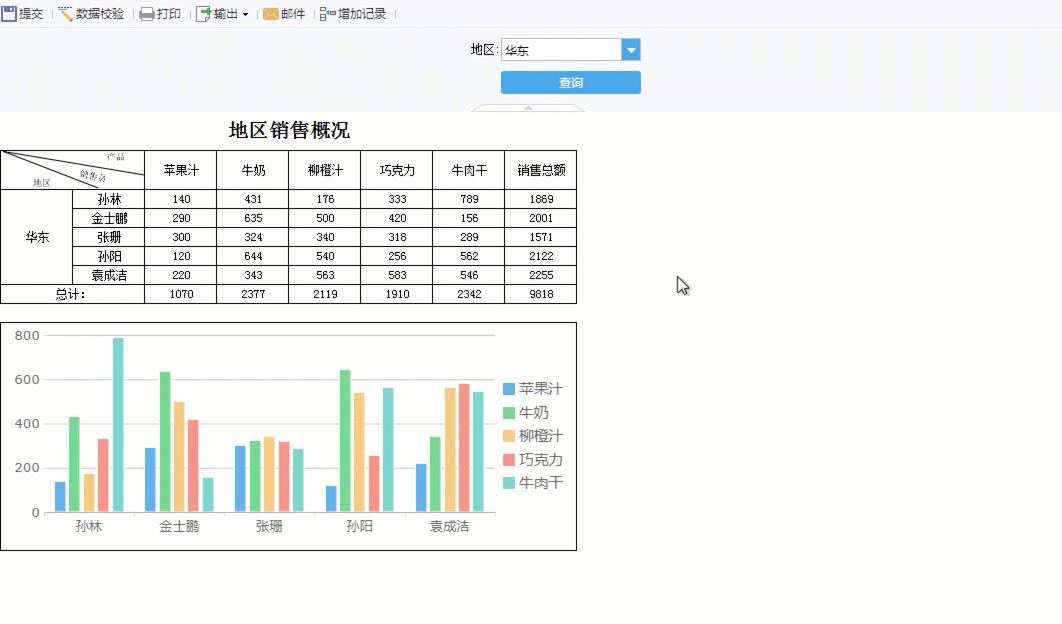Click 金士鹏's green 牛奶 bar in chart
Viewport: 1062px width, 624px height.
(165, 442)
